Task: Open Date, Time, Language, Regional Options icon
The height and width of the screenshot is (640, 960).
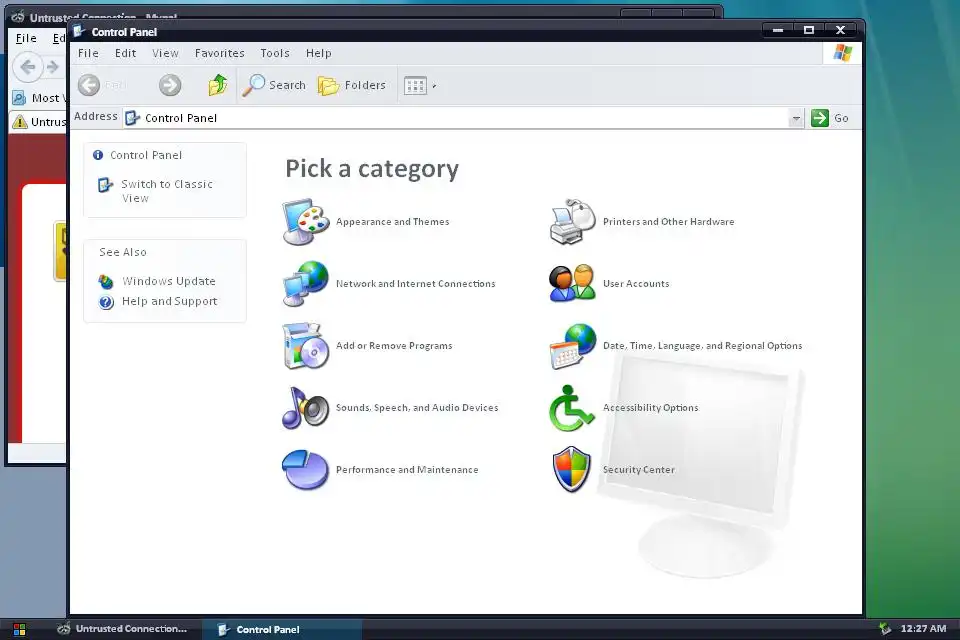Action: click(572, 345)
